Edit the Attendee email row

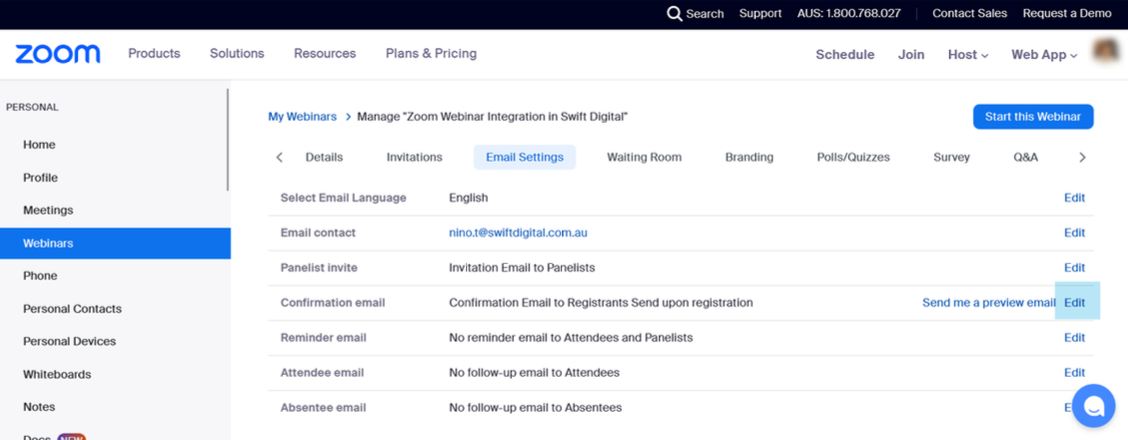point(1074,372)
